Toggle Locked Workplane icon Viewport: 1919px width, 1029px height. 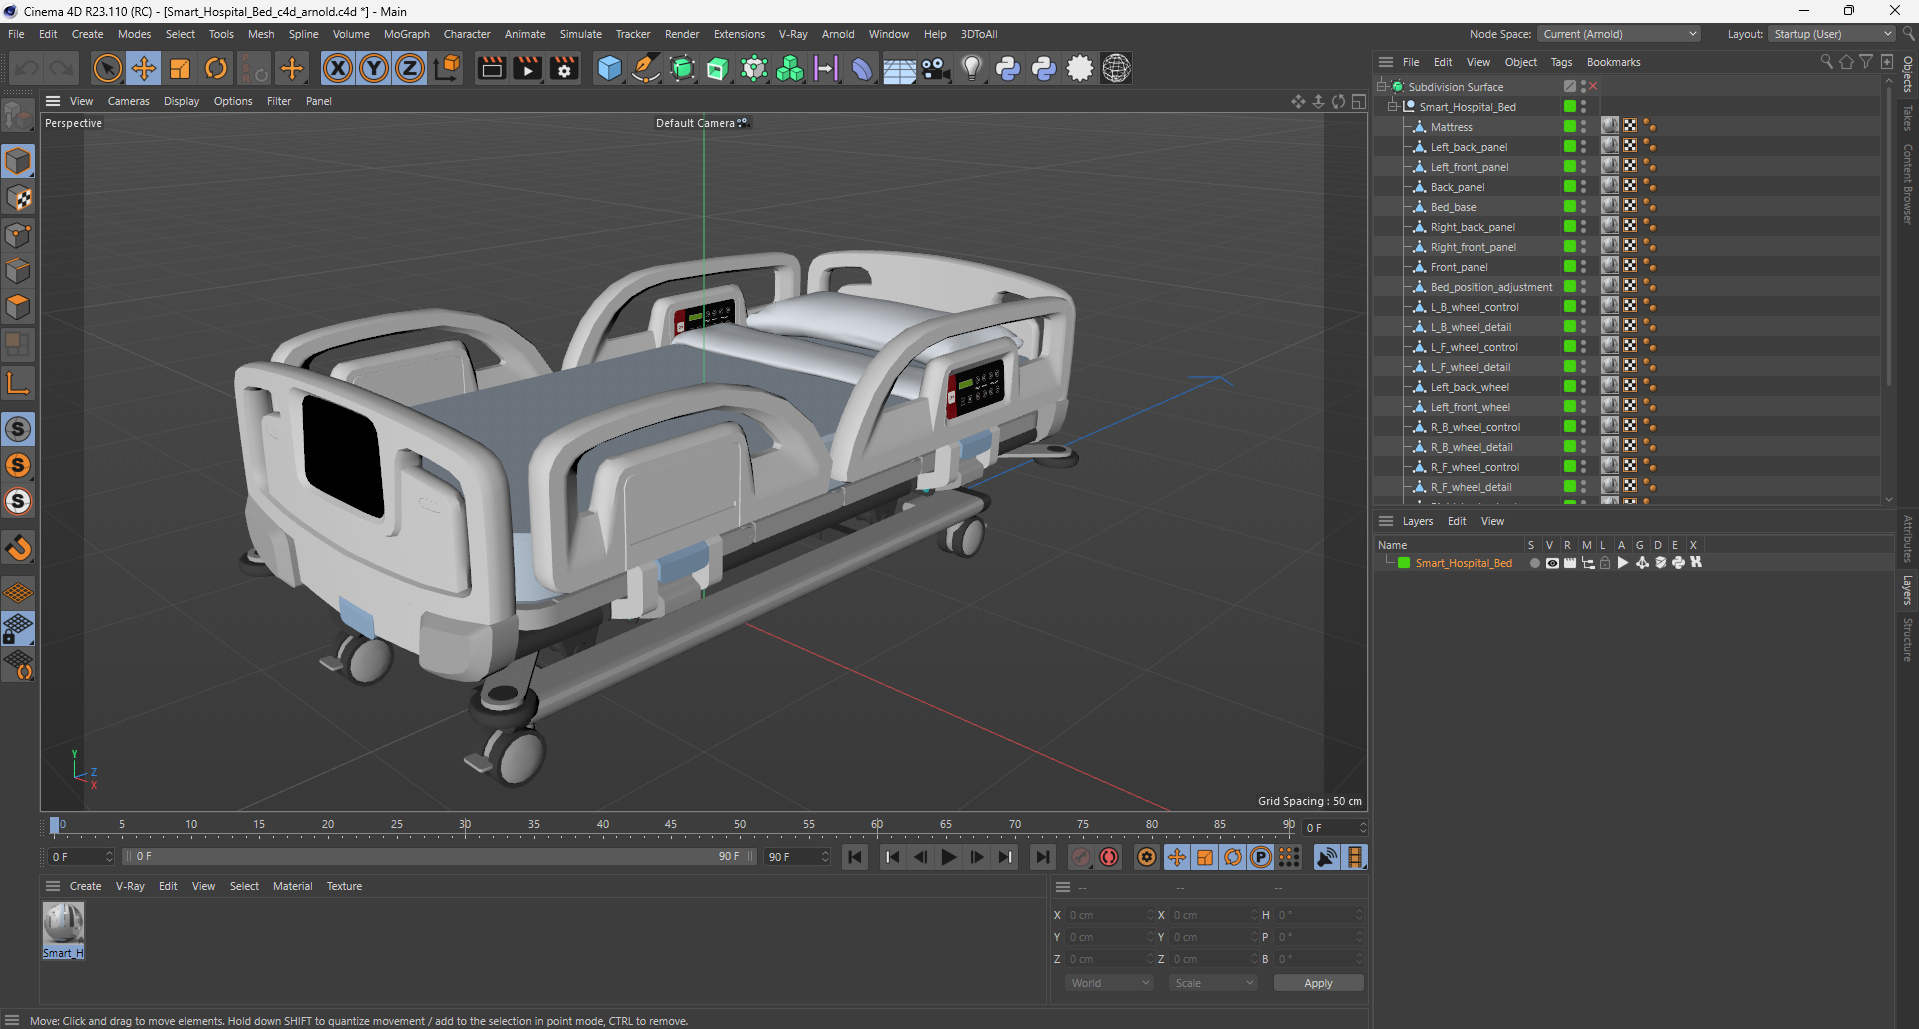(19, 628)
